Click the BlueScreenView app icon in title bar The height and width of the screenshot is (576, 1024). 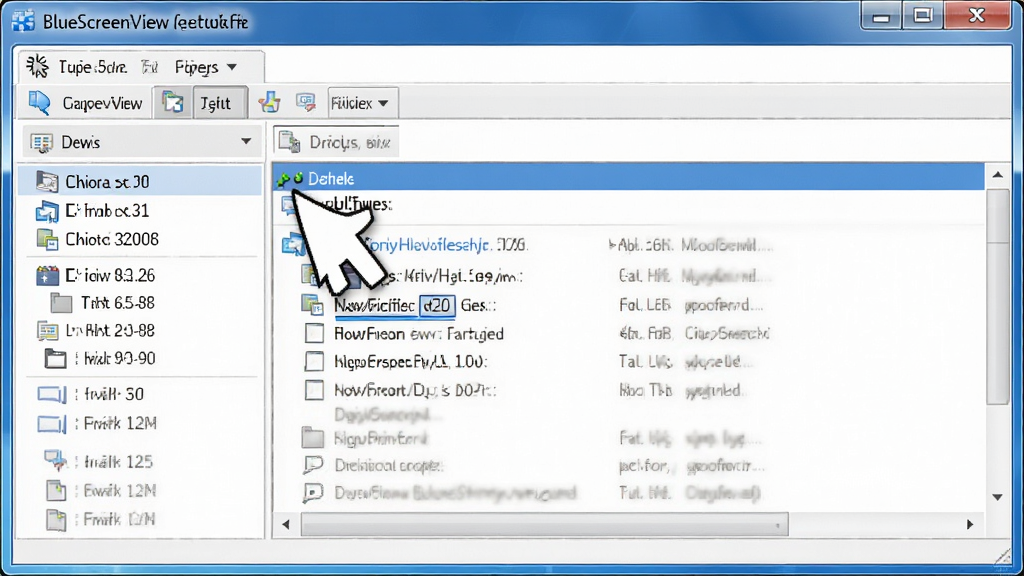click(x=23, y=21)
